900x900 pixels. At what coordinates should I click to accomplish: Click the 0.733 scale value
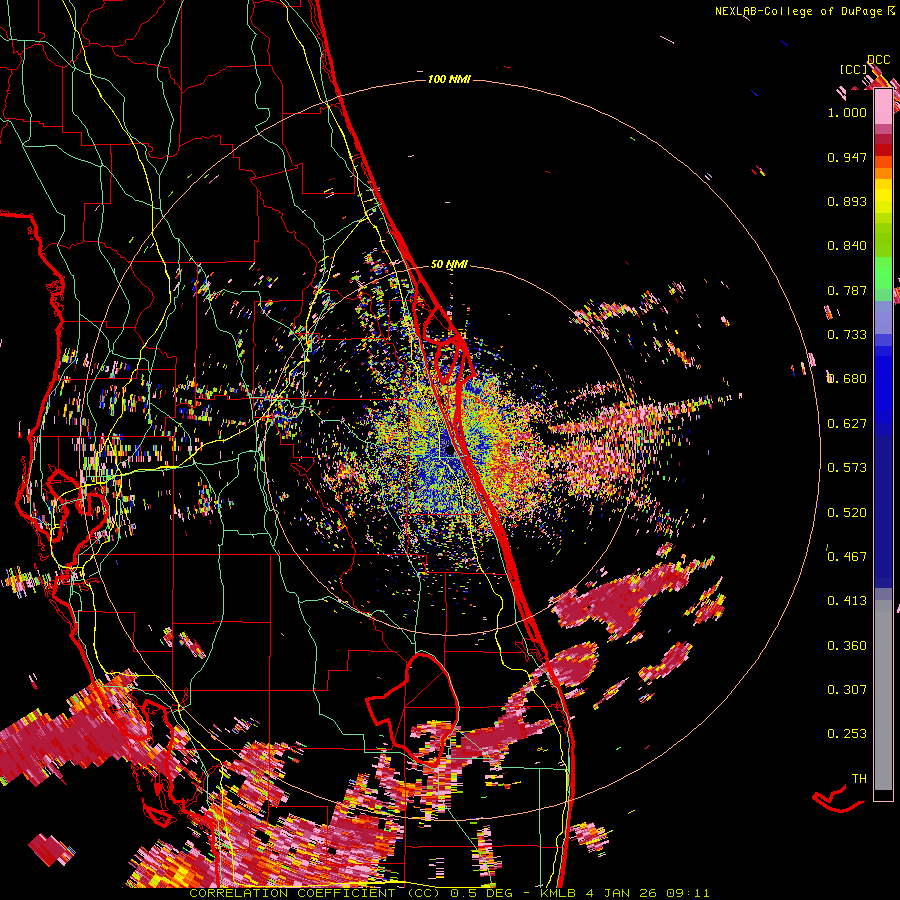click(x=847, y=335)
